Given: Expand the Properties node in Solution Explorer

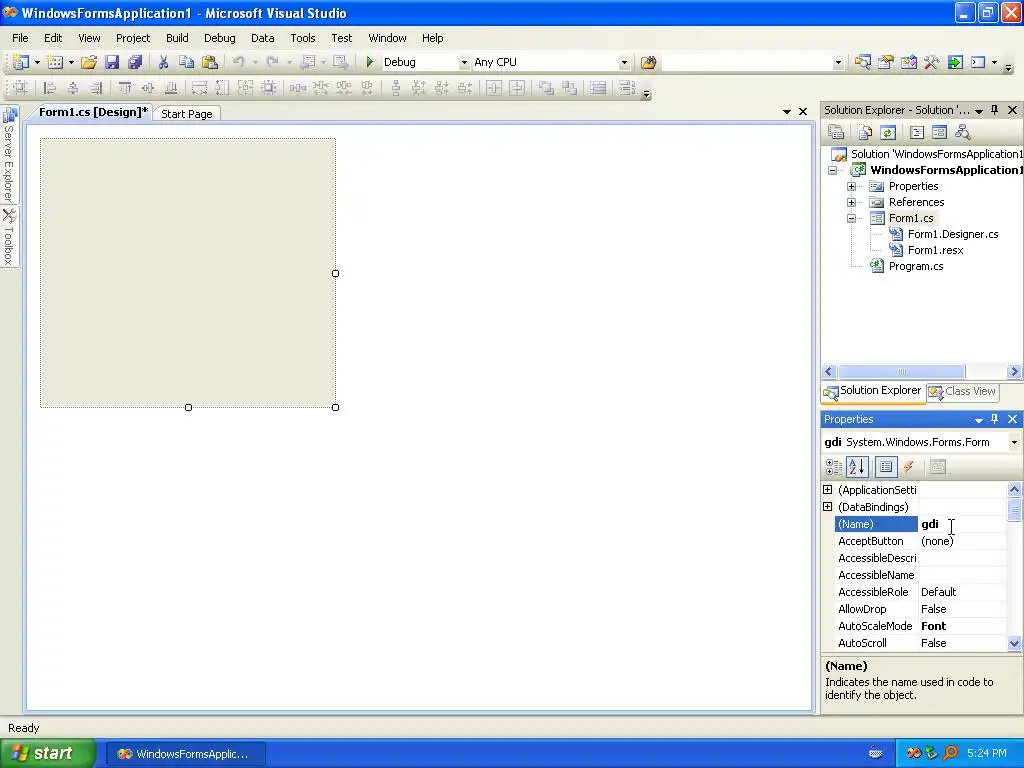Looking at the screenshot, I should click(x=852, y=186).
